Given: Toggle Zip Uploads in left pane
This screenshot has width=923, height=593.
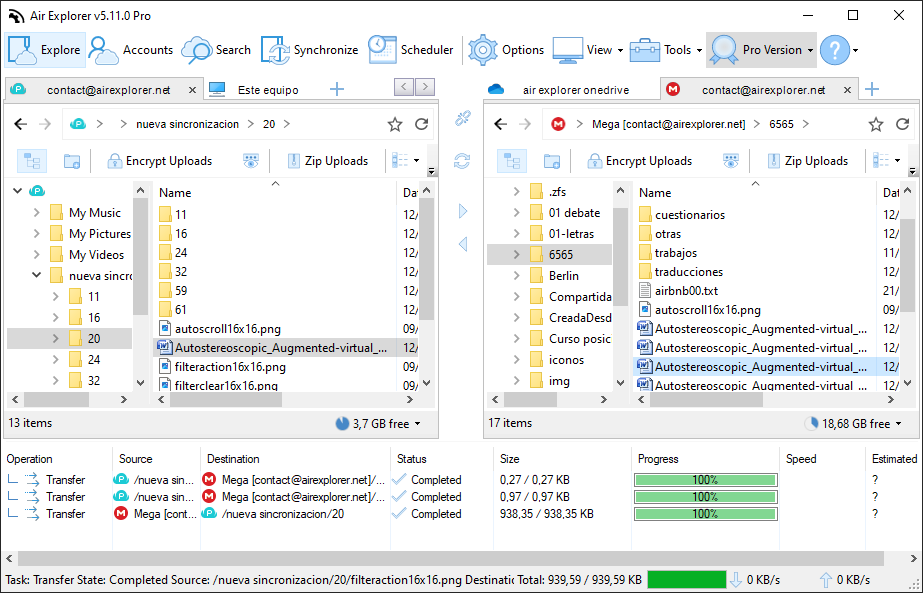Looking at the screenshot, I should tap(328, 161).
